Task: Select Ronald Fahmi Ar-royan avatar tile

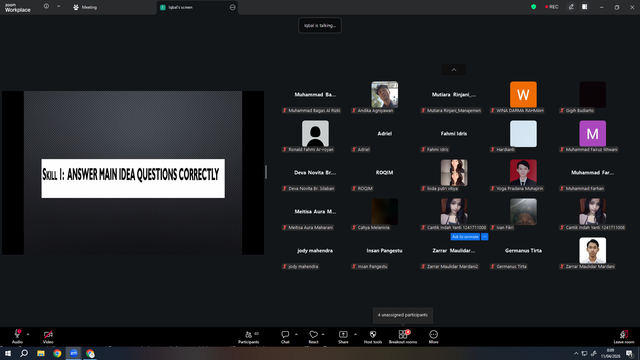Action: pos(315,133)
